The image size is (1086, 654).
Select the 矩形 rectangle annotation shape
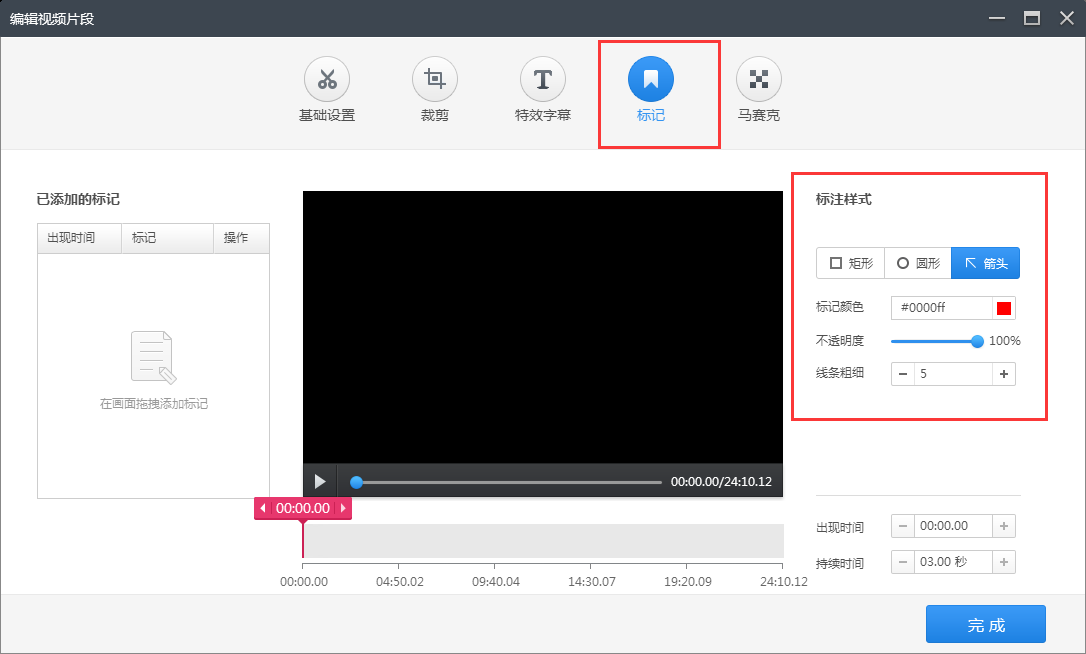tap(850, 263)
